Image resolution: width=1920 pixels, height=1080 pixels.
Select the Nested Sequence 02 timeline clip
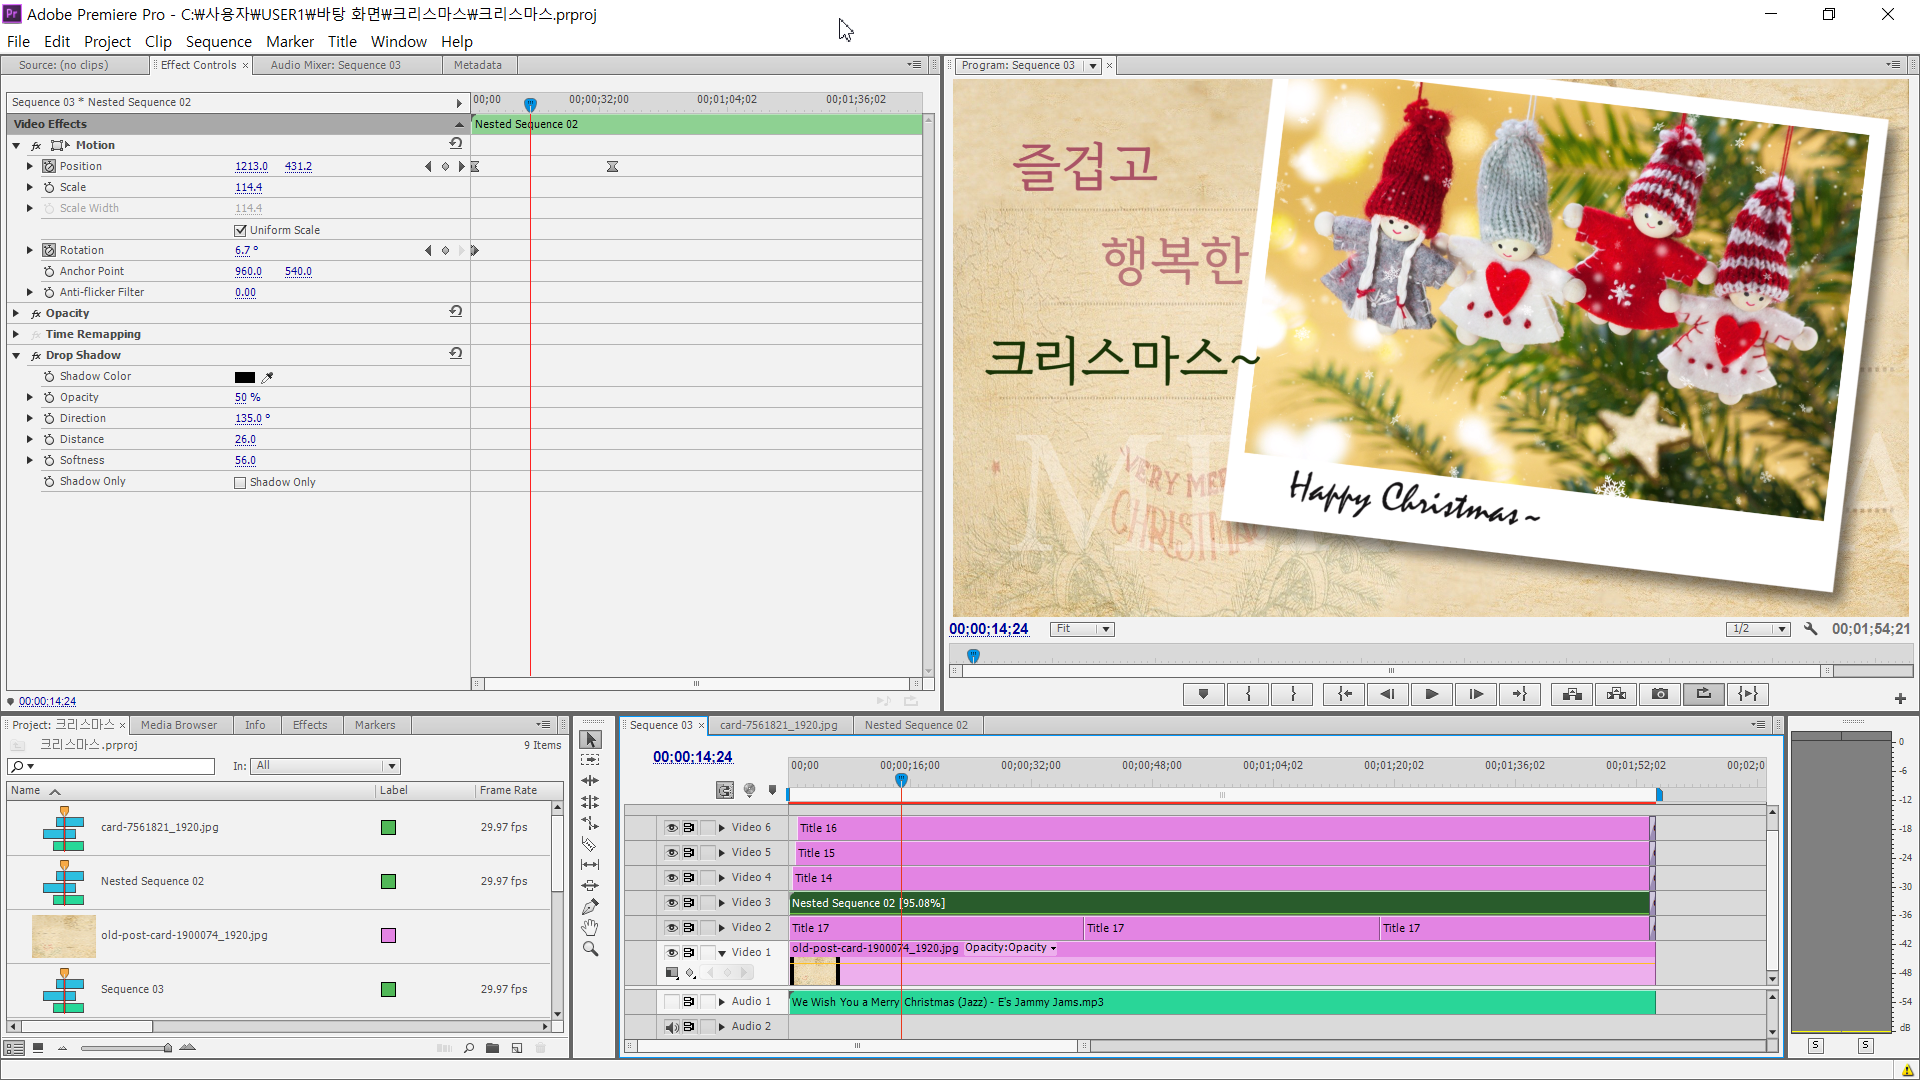tap(1200, 903)
